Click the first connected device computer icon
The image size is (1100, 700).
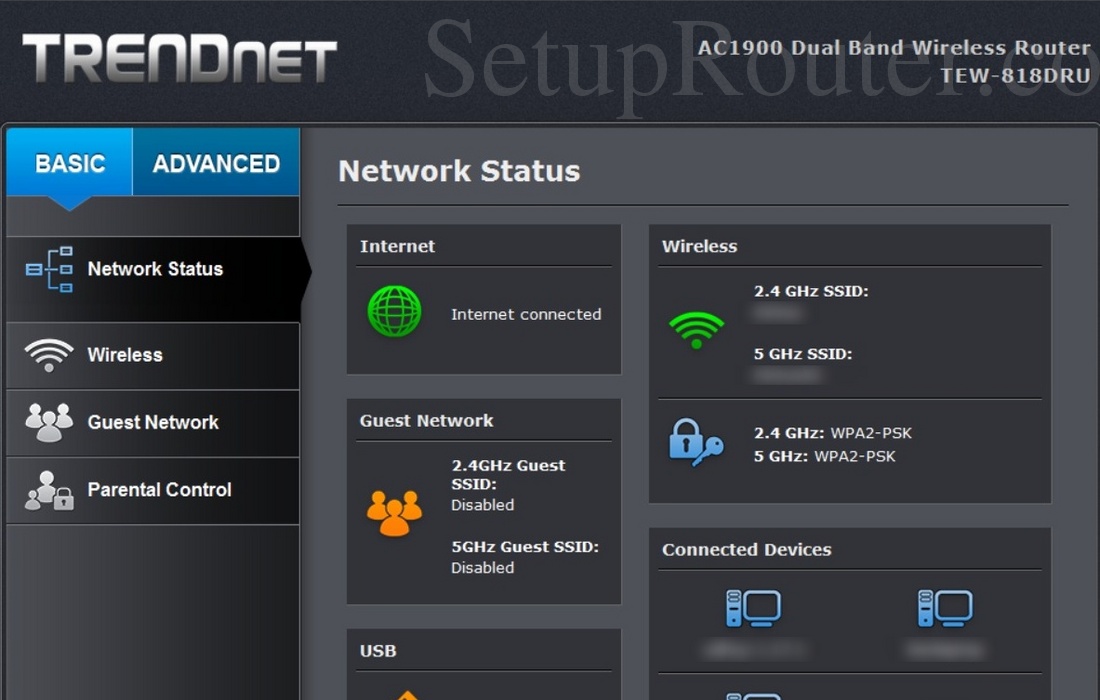(753, 608)
